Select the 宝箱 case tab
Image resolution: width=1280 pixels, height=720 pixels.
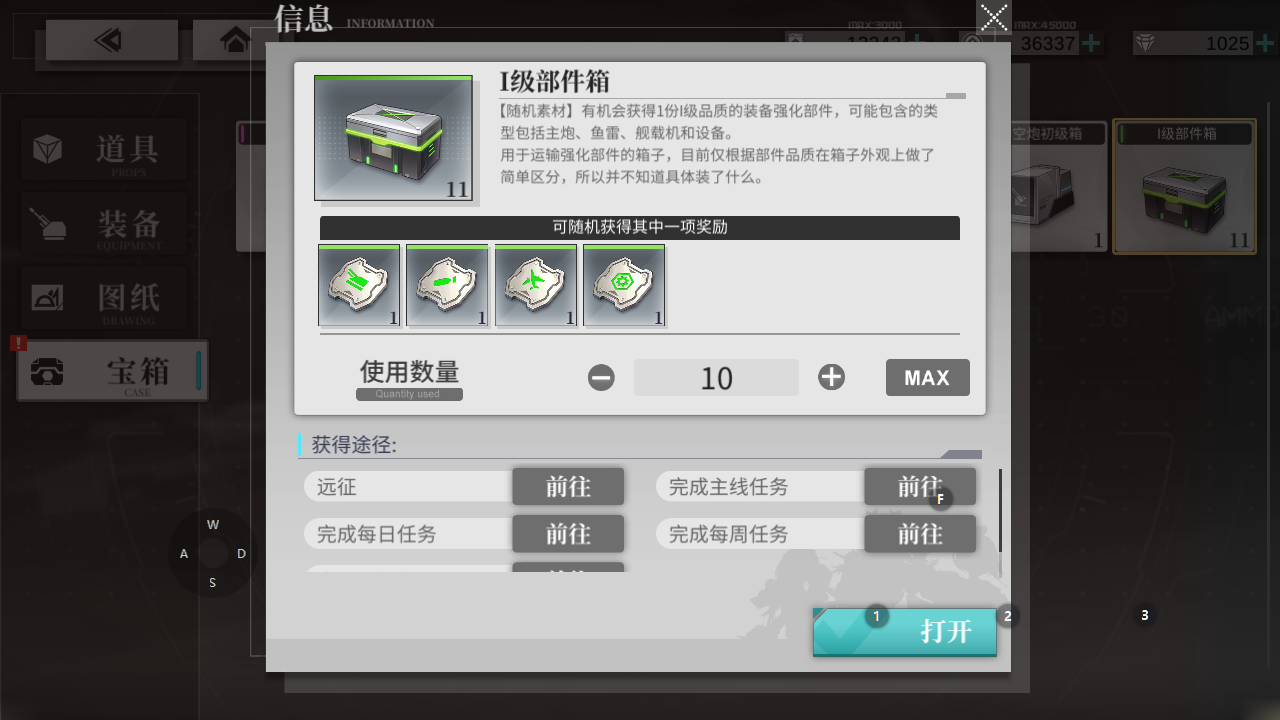pyautogui.click(x=112, y=371)
